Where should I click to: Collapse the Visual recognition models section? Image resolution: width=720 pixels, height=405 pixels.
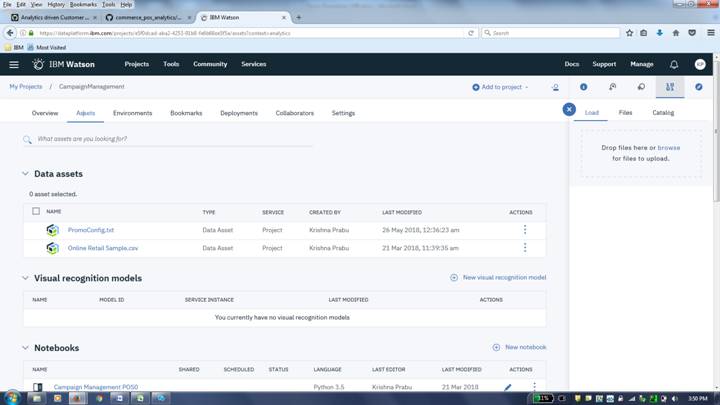tap(25, 278)
